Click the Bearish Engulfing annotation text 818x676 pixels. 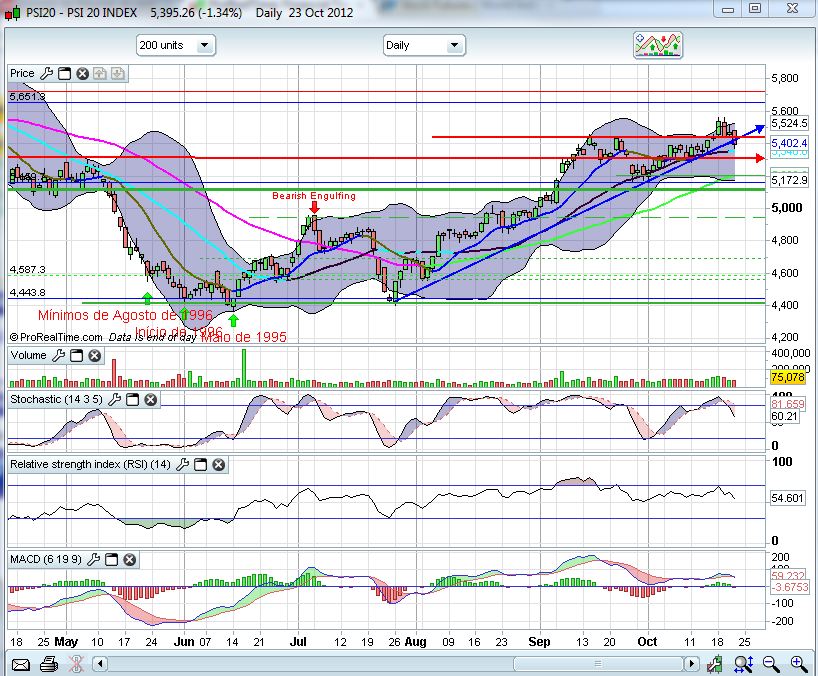[x=314, y=196]
